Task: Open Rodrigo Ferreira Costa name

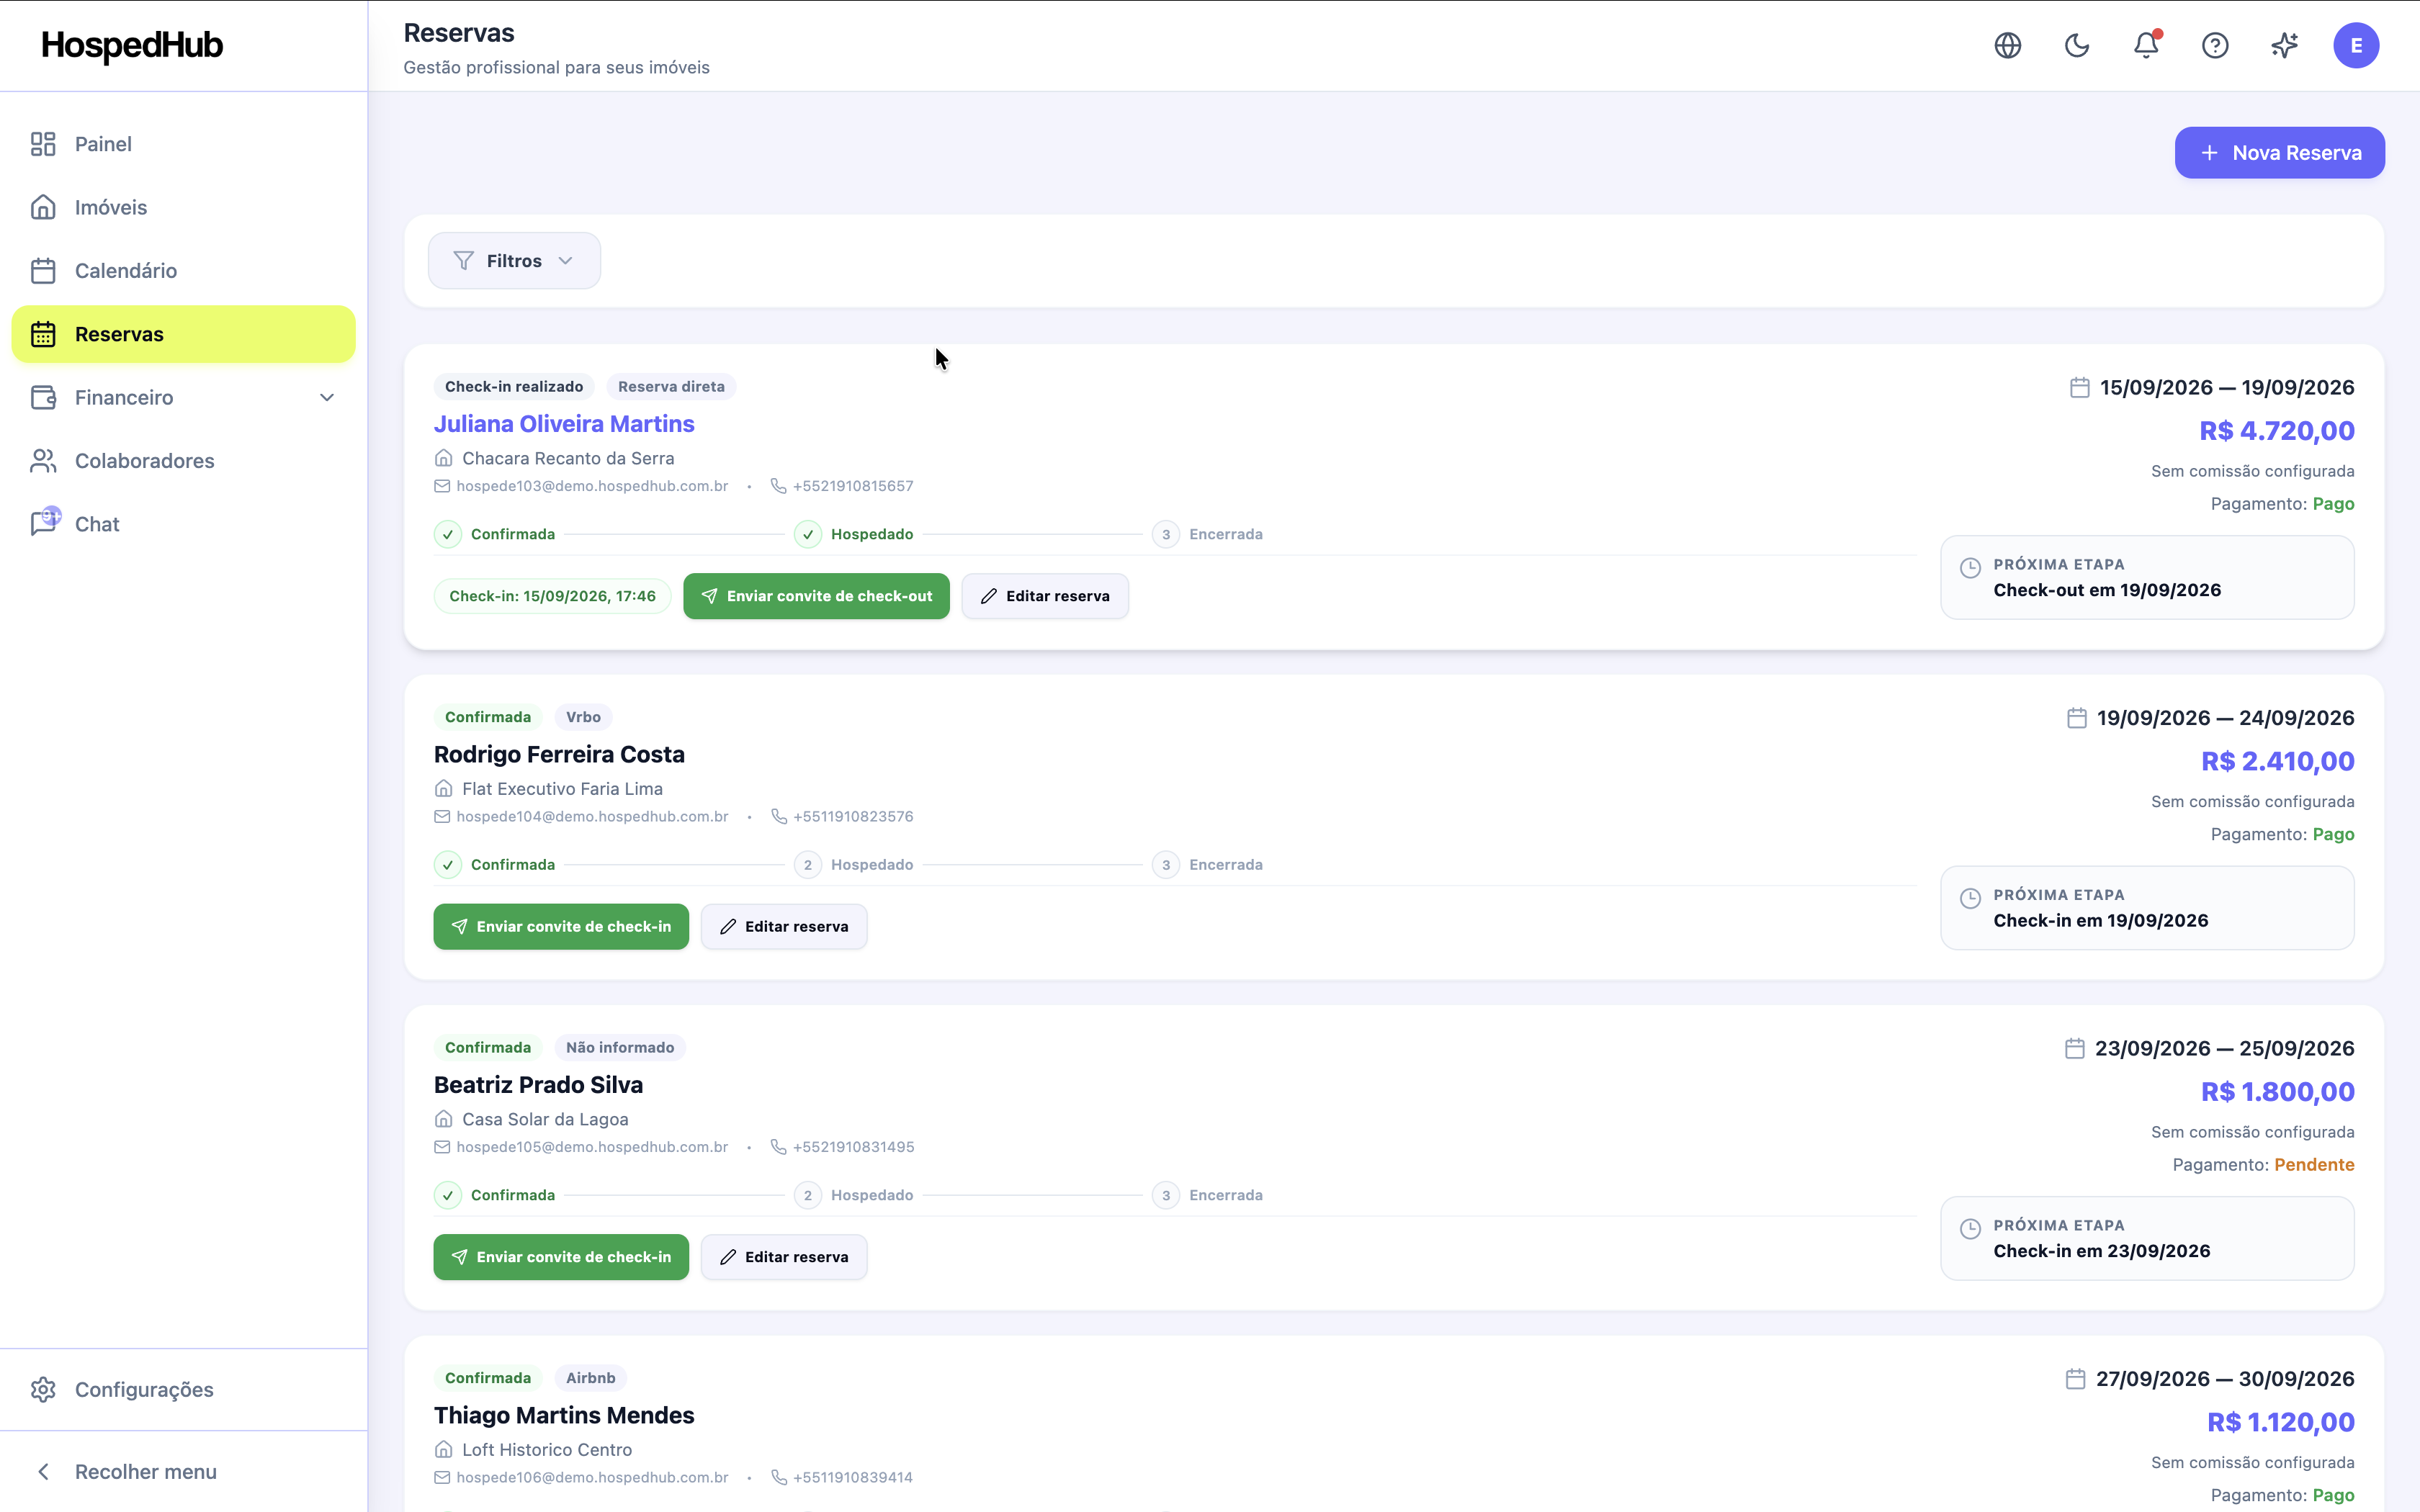Action: point(559,755)
